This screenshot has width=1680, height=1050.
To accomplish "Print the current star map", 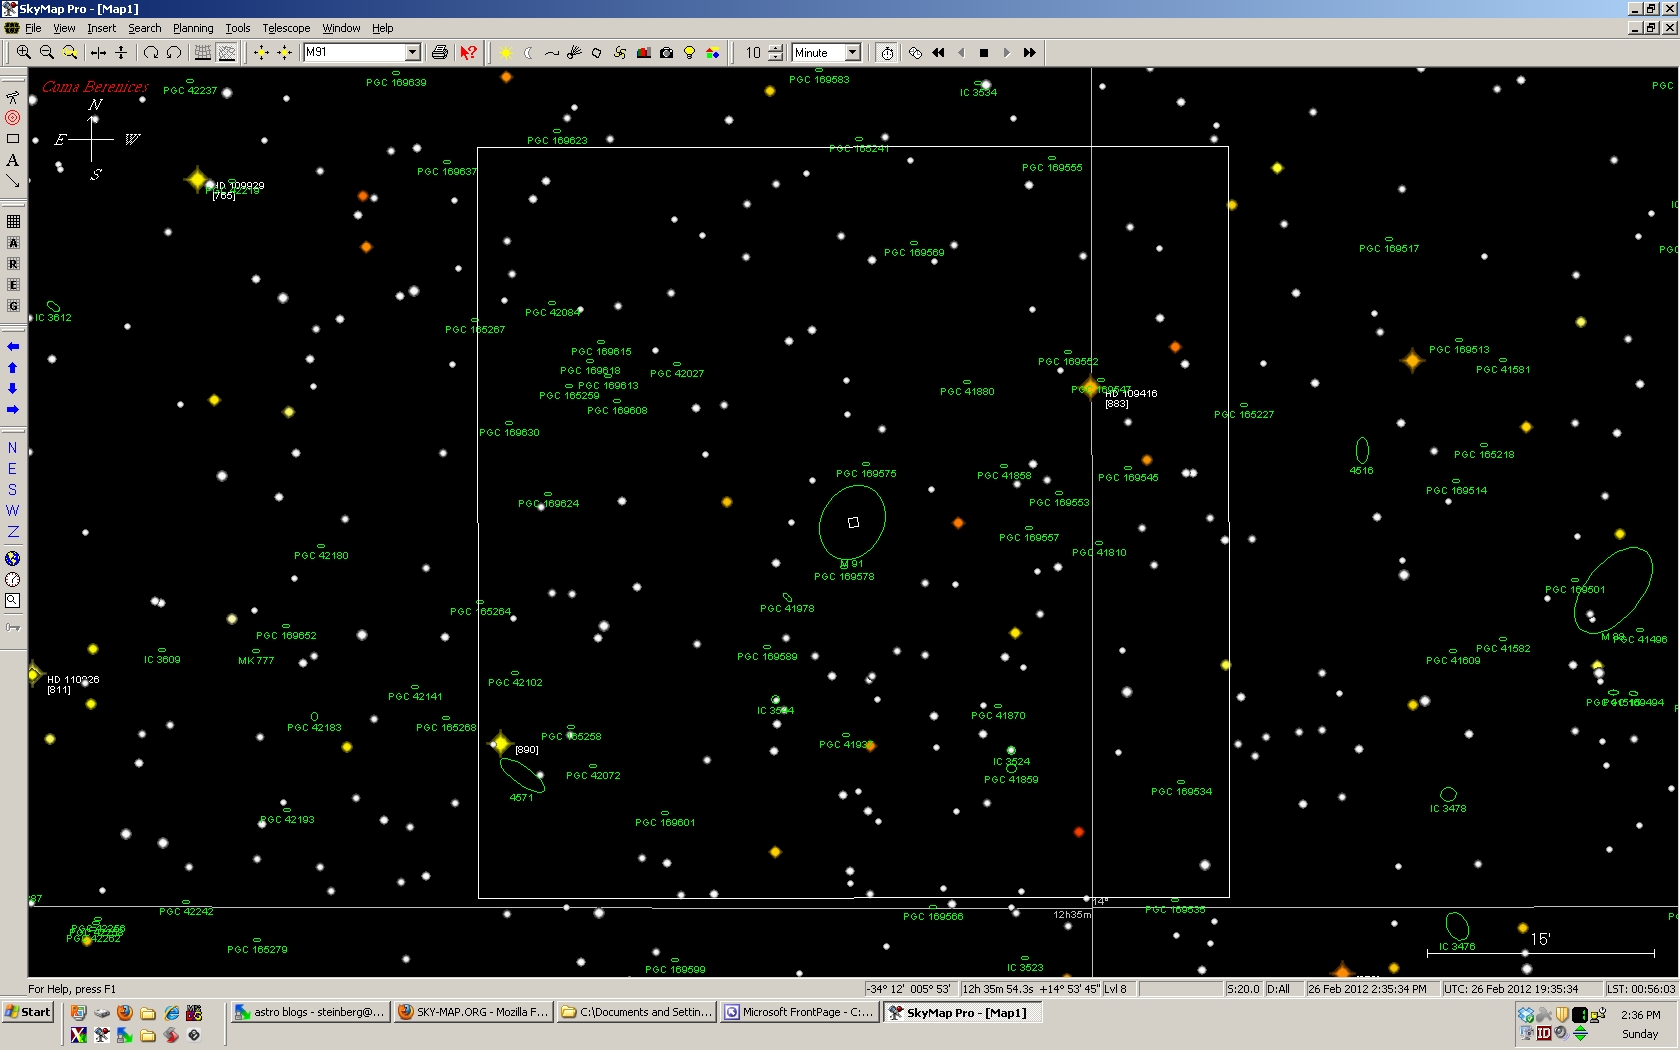I will click(x=439, y=52).
